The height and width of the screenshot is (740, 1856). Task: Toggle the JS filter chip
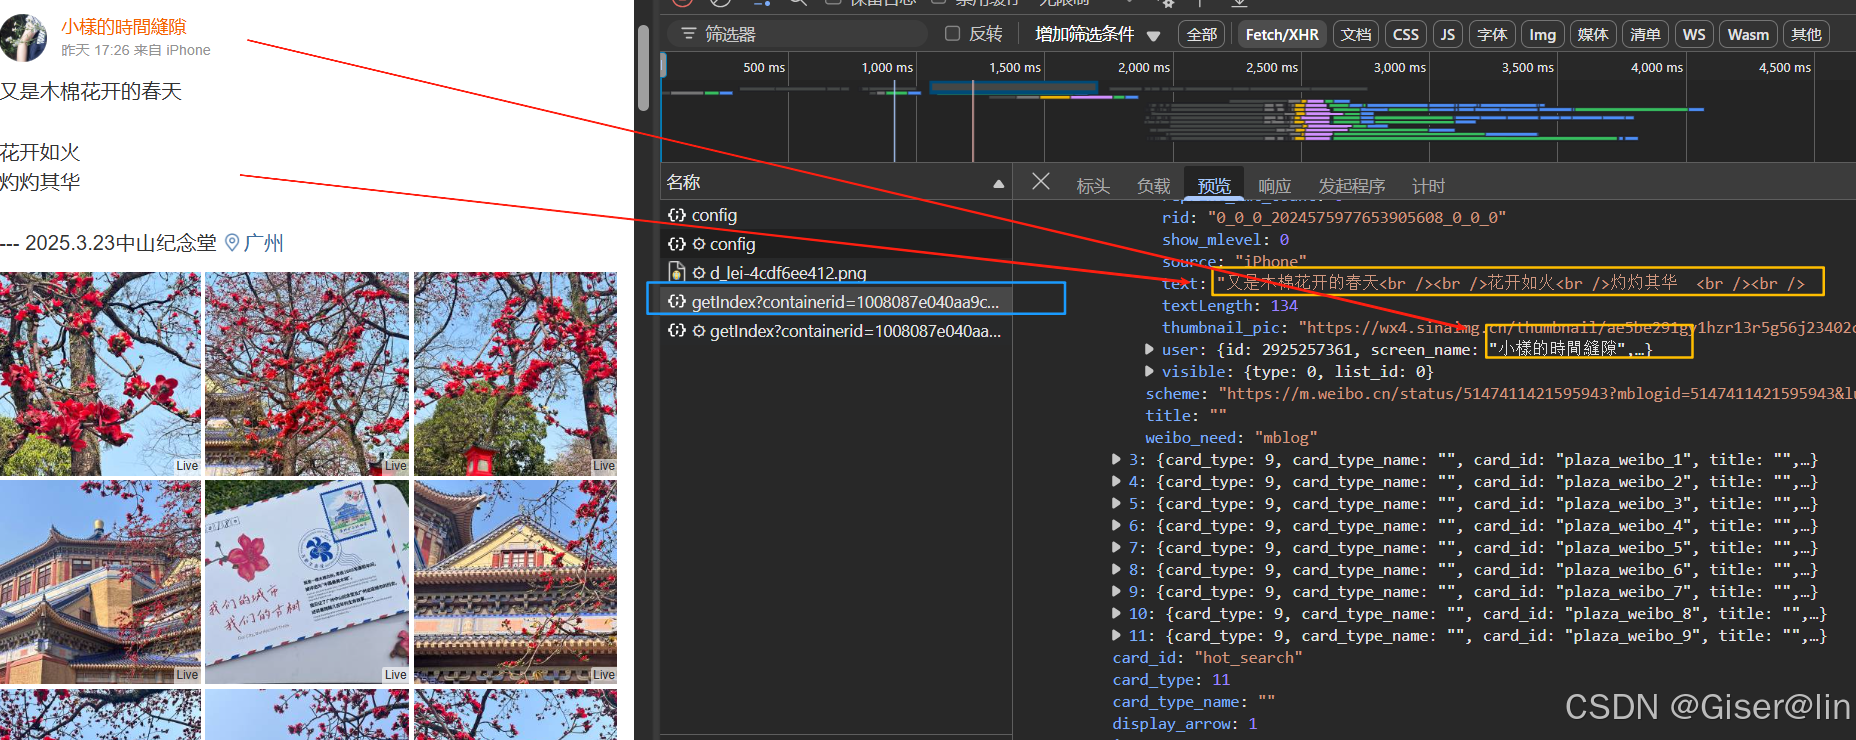pos(1447,34)
